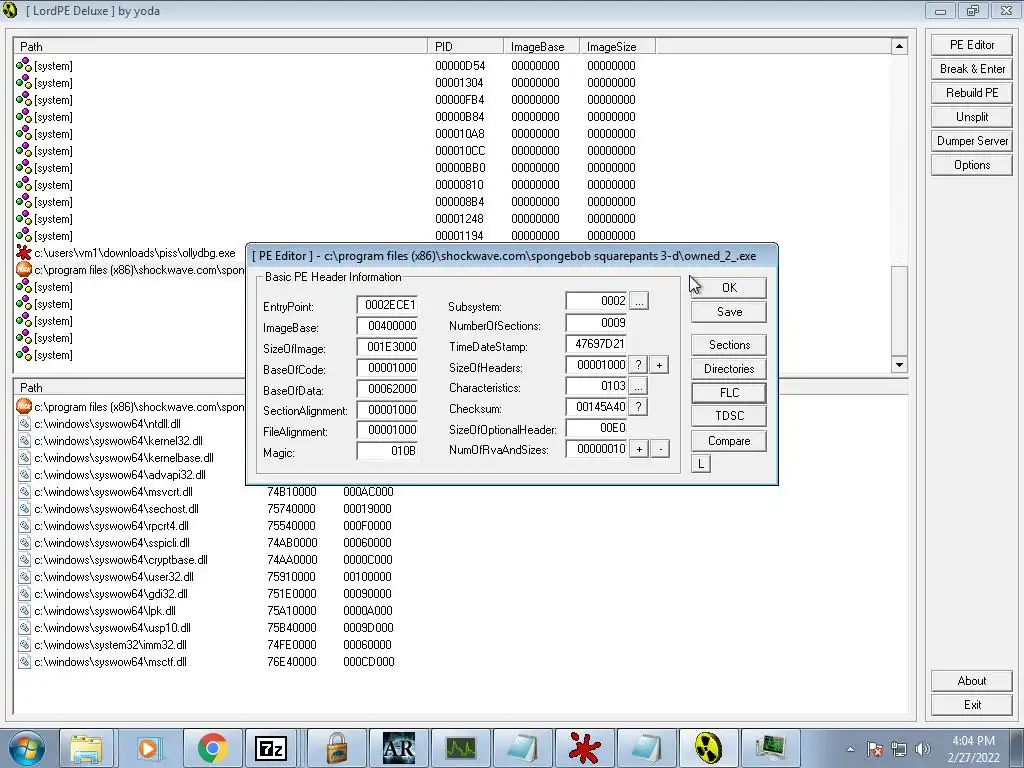Increase NumOfRvaAndSizes with plus button
Viewport: 1024px width, 768px height.
(639, 449)
